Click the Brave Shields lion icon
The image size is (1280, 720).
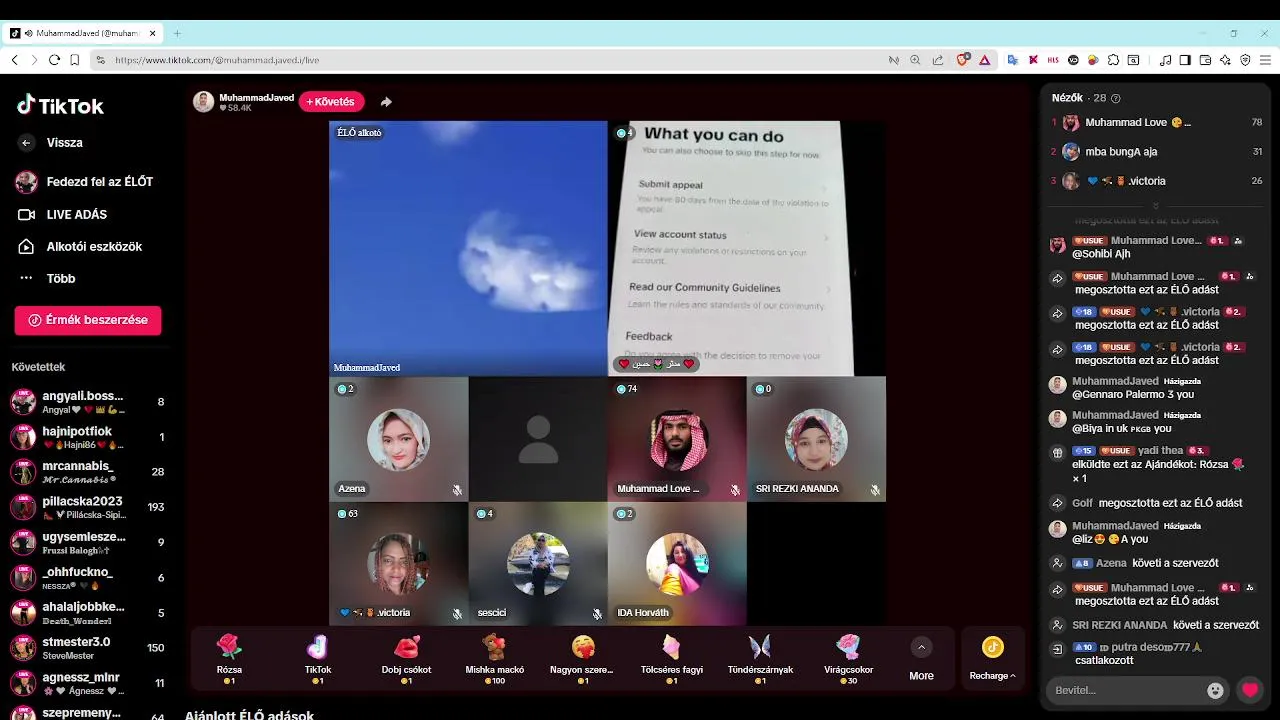(963, 60)
